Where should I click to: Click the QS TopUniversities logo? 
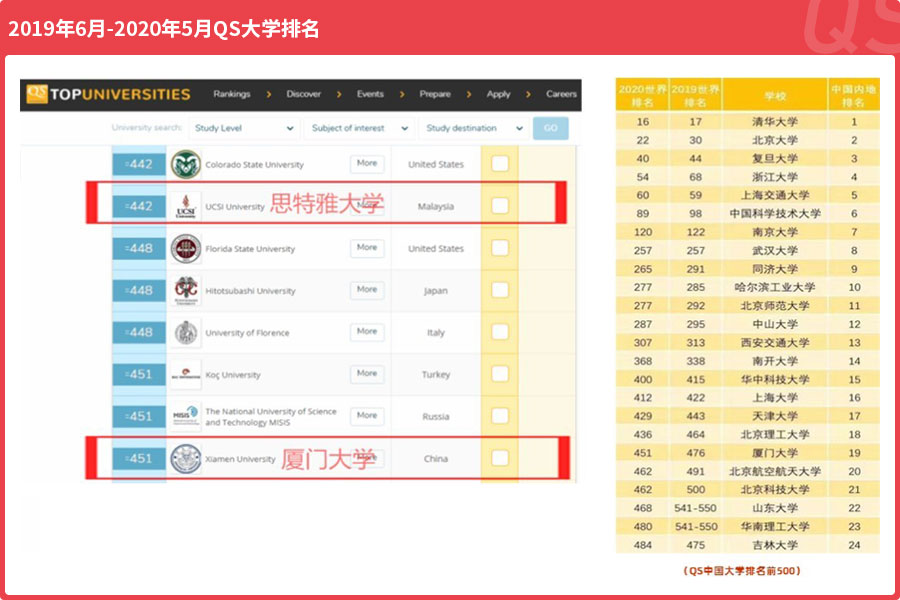108,94
